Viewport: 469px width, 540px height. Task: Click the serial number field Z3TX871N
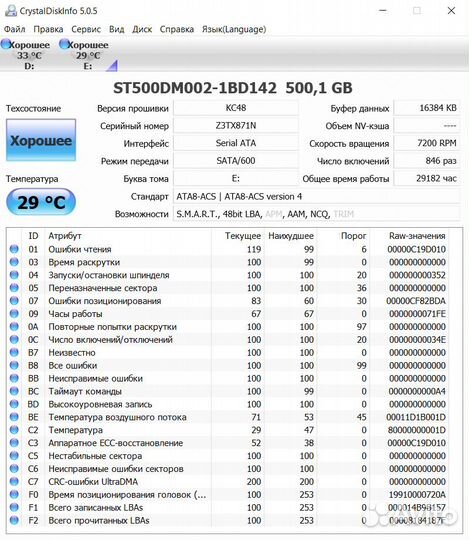pyautogui.click(x=236, y=126)
